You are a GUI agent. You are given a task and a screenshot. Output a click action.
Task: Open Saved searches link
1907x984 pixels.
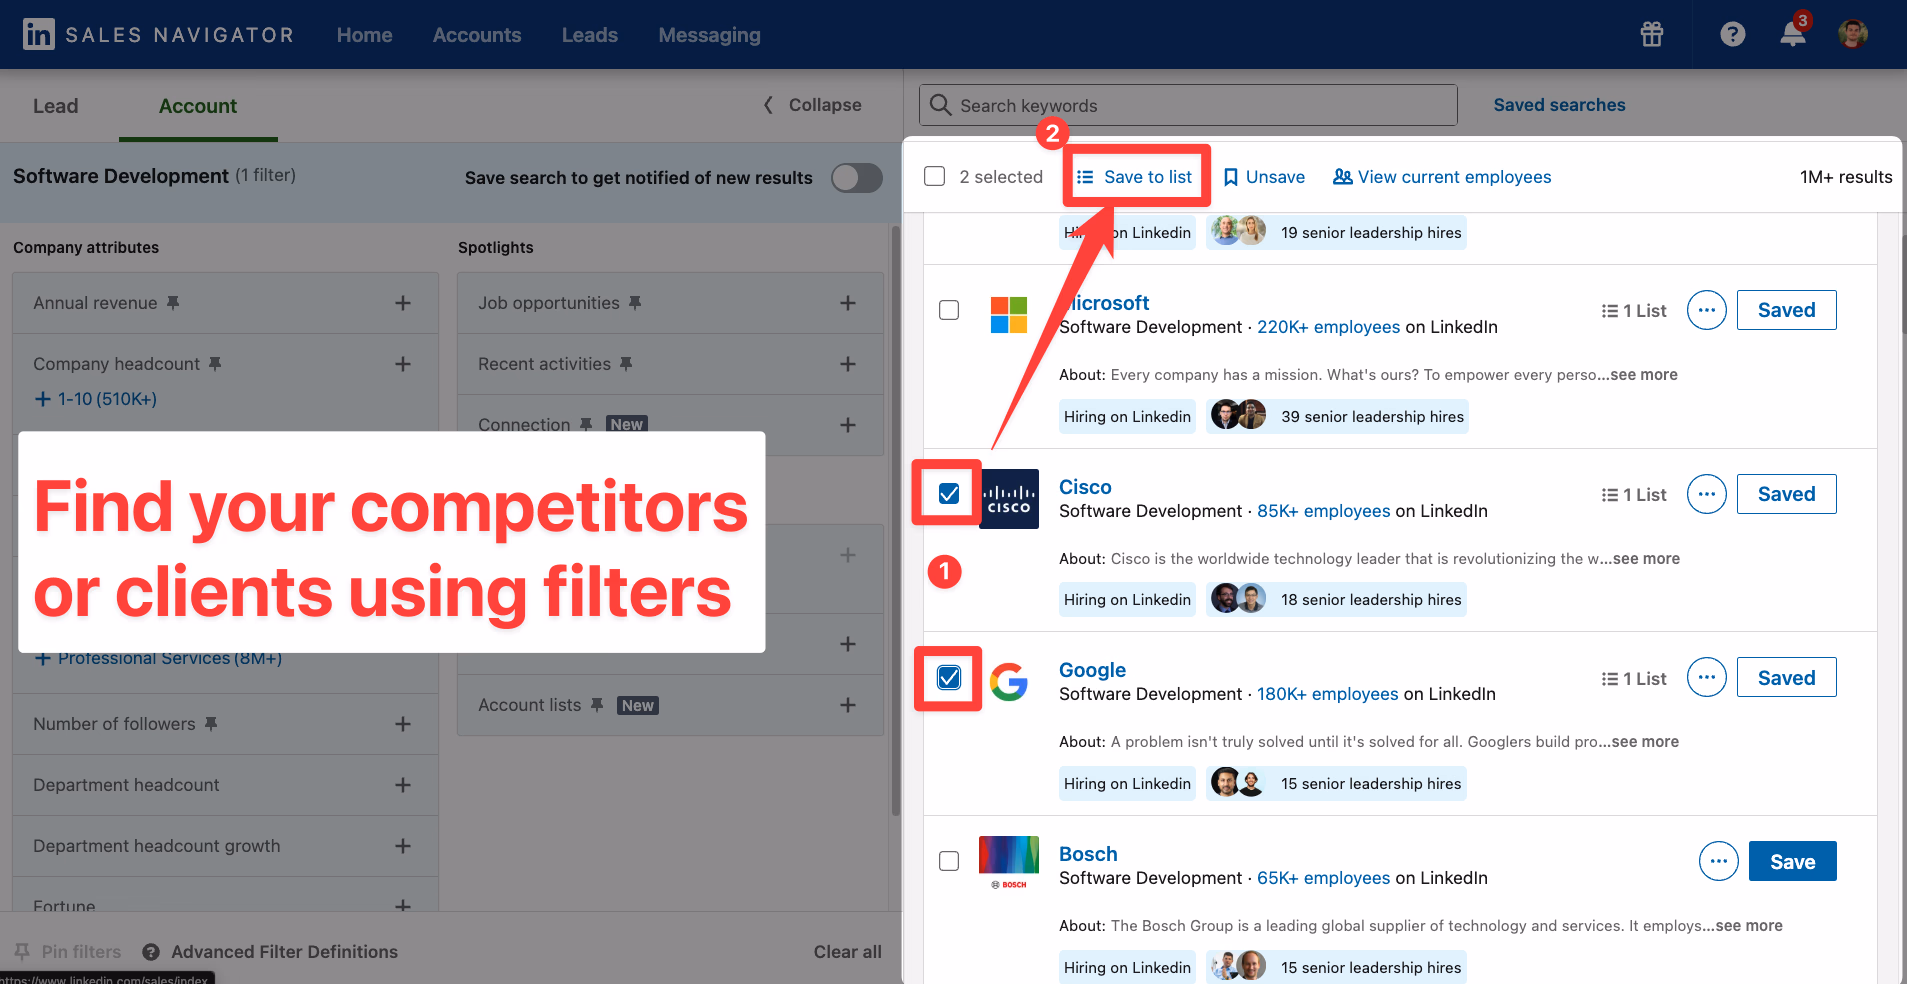(x=1559, y=105)
